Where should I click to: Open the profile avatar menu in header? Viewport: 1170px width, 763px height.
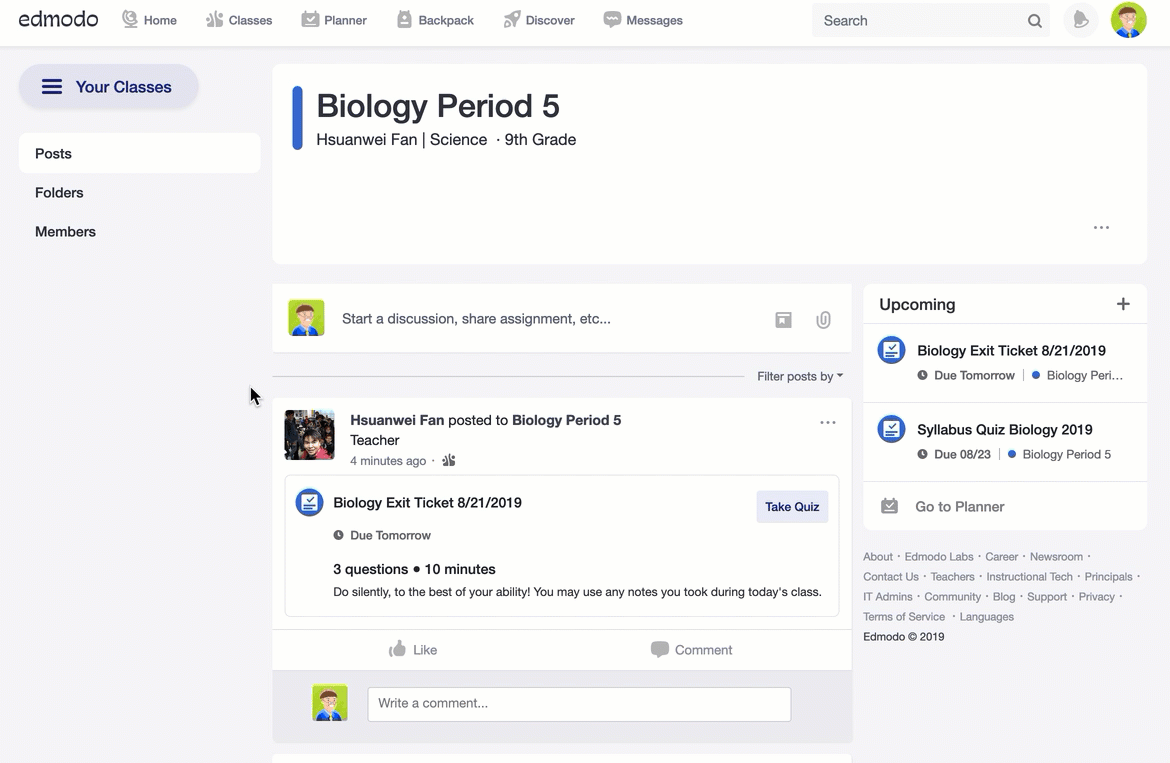pyautogui.click(x=1128, y=20)
